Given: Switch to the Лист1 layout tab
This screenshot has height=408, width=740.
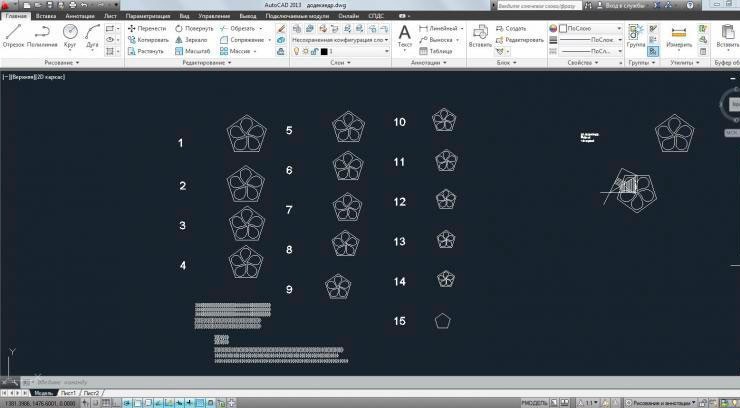Looking at the screenshot, I should 68,394.
